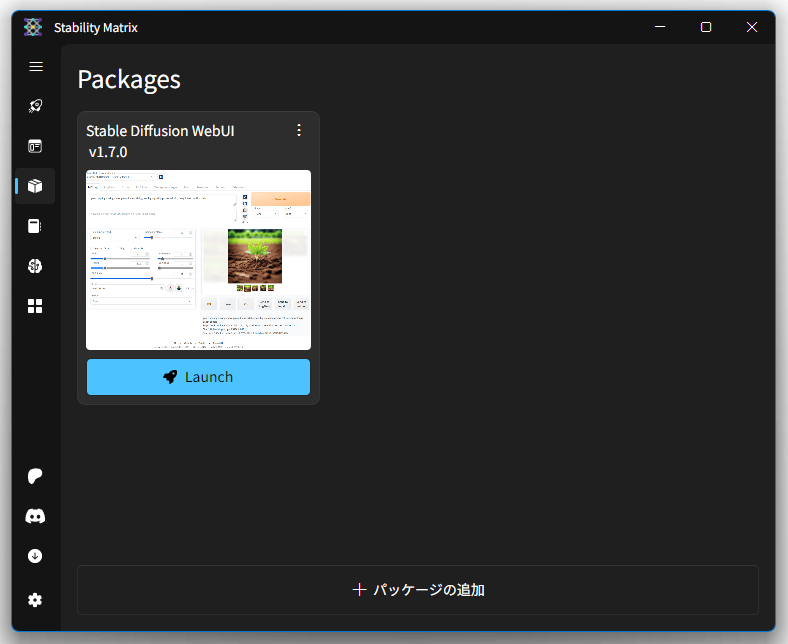Open the hamburger navigation menu
The image size is (788, 644).
[36, 66]
